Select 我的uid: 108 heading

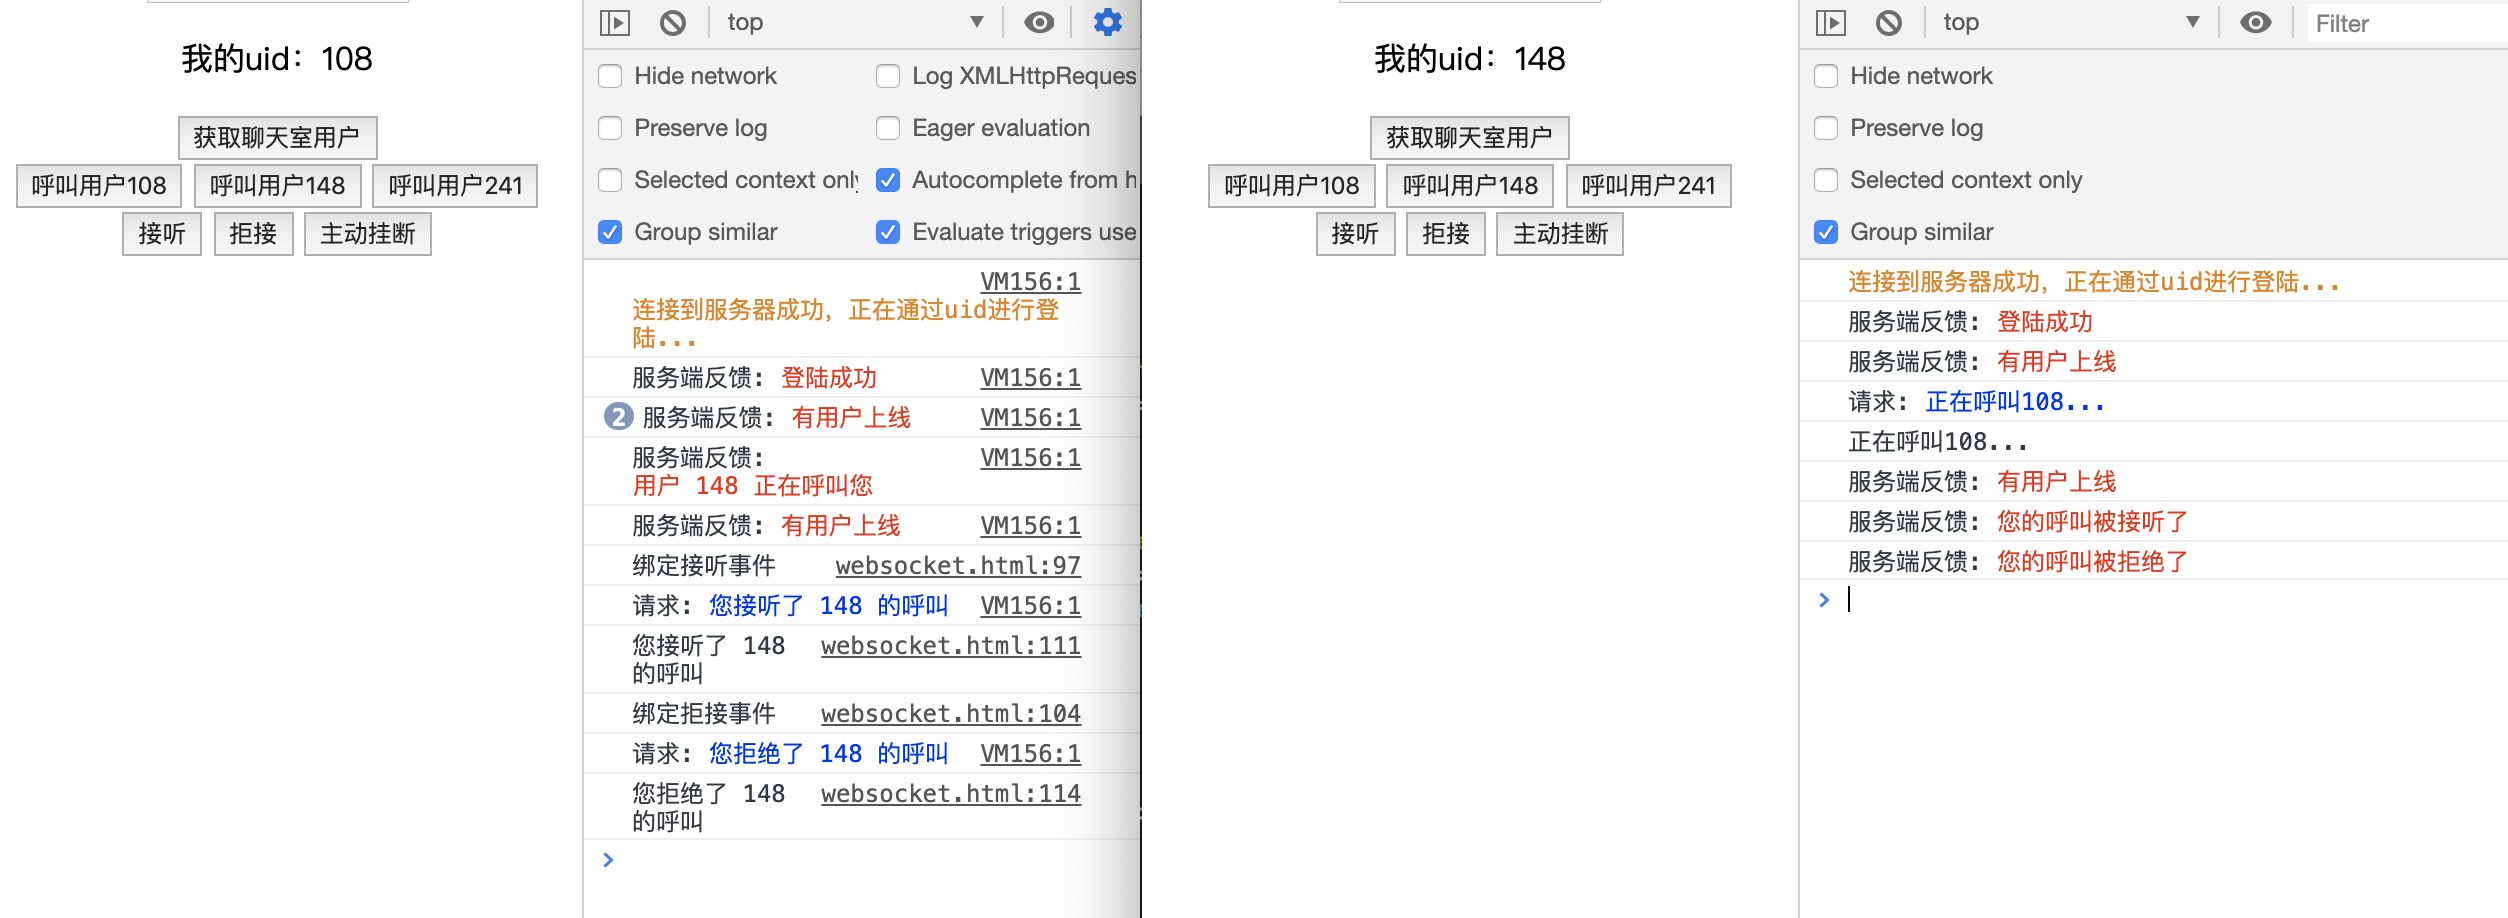point(277,59)
